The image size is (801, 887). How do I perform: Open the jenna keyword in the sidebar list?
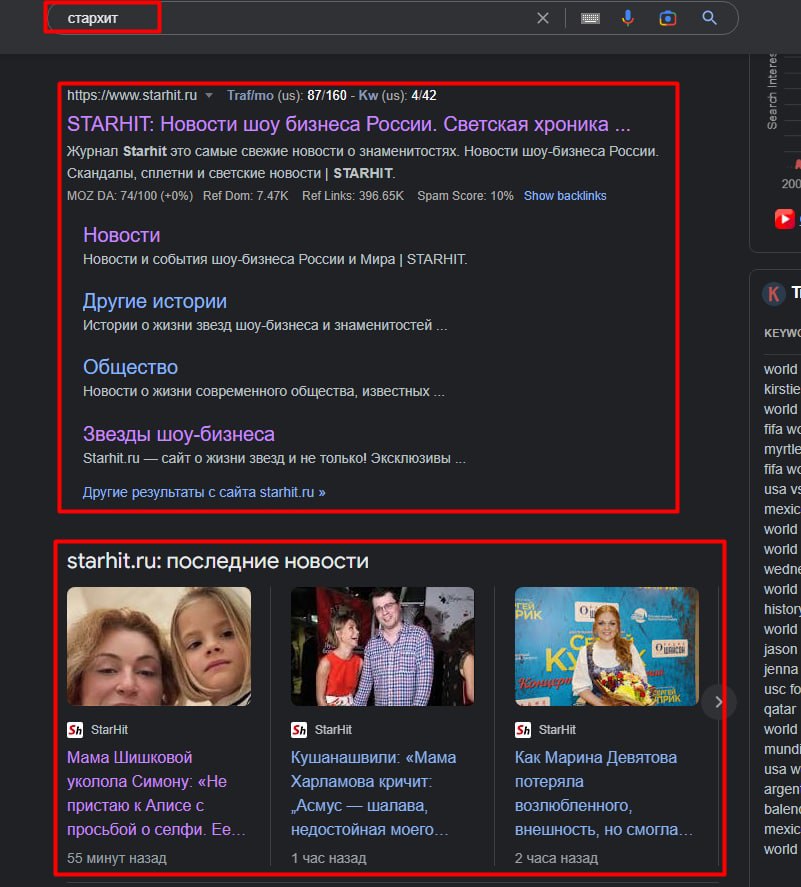(780, 669)
